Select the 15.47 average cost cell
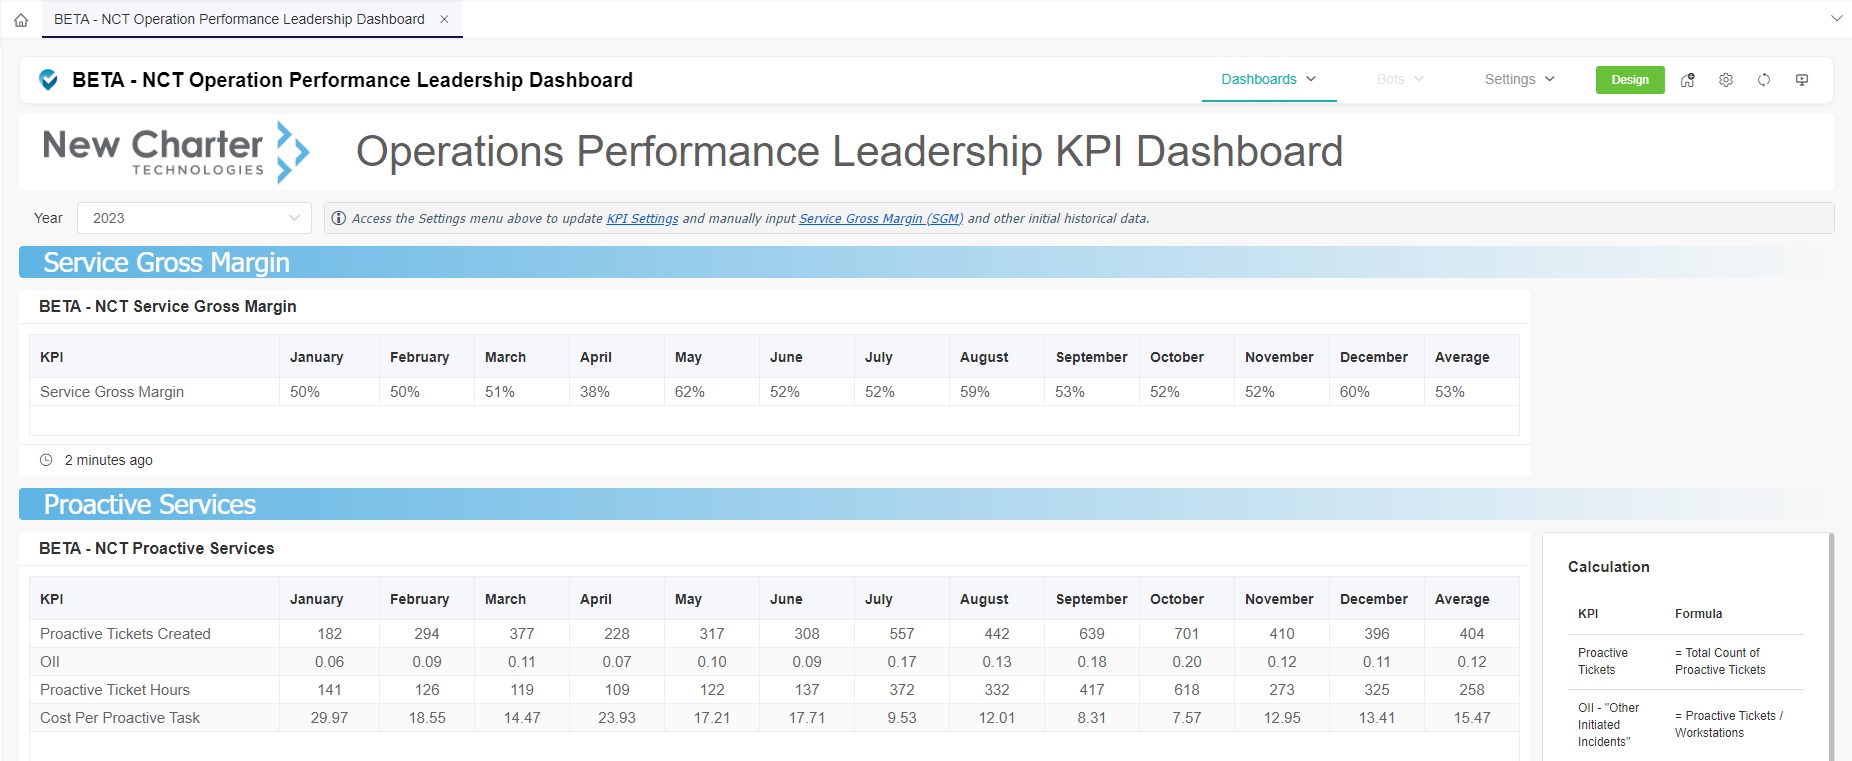 (1472, 718)
